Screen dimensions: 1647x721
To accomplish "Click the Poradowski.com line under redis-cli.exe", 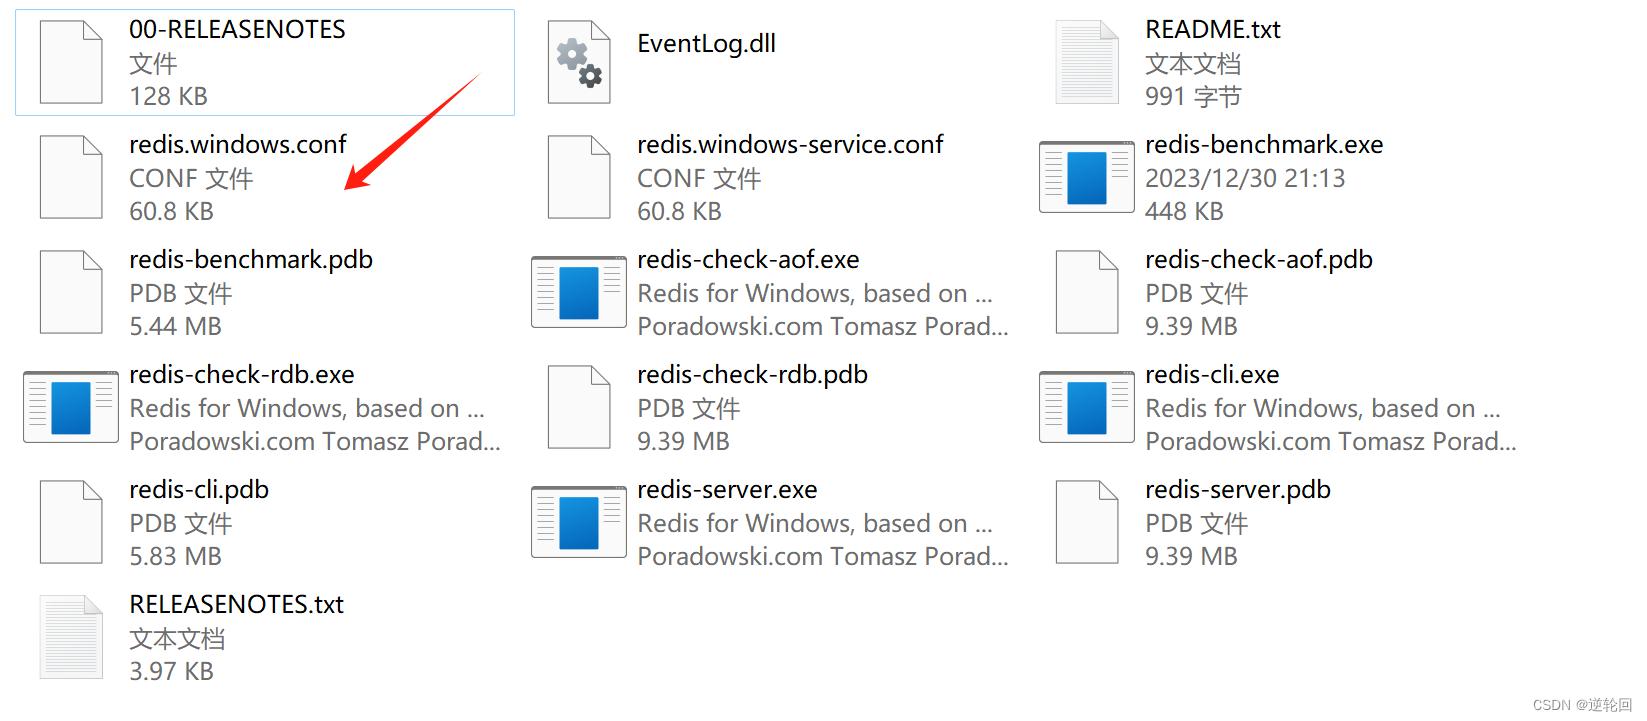I will pyautogui.click(x=1331, y=442).
